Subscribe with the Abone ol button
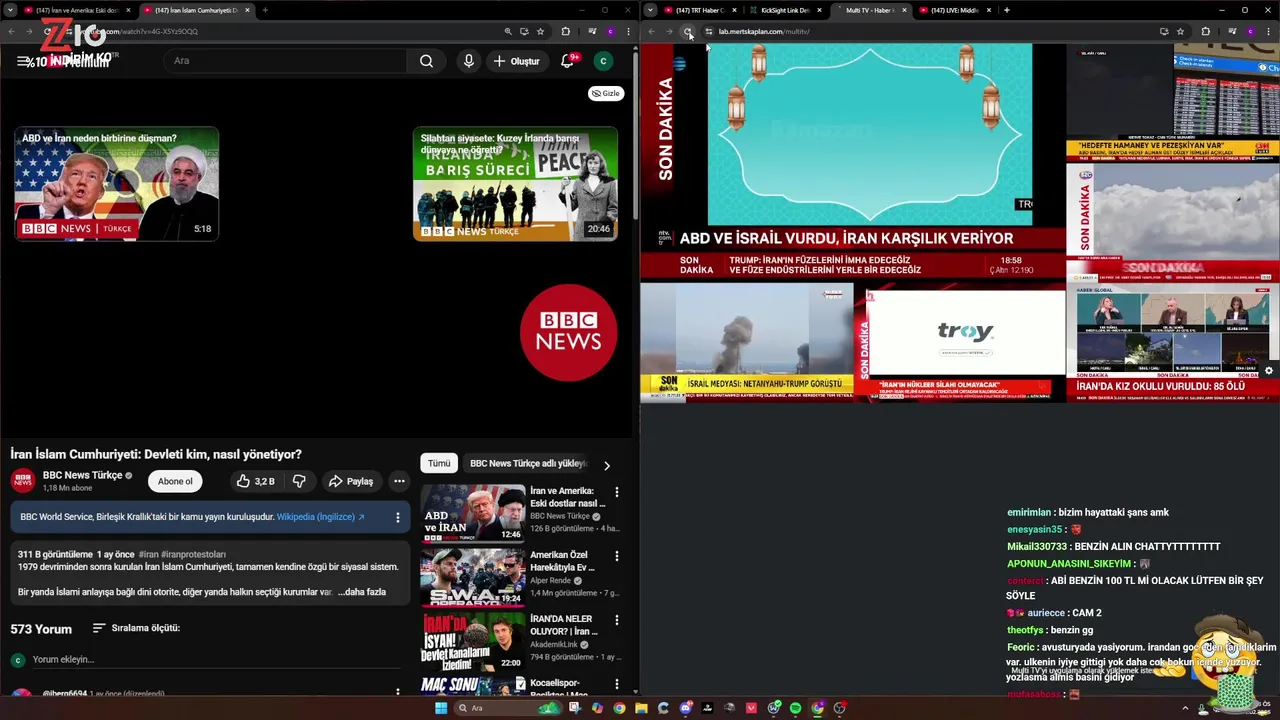 click(x=175, y=481)
